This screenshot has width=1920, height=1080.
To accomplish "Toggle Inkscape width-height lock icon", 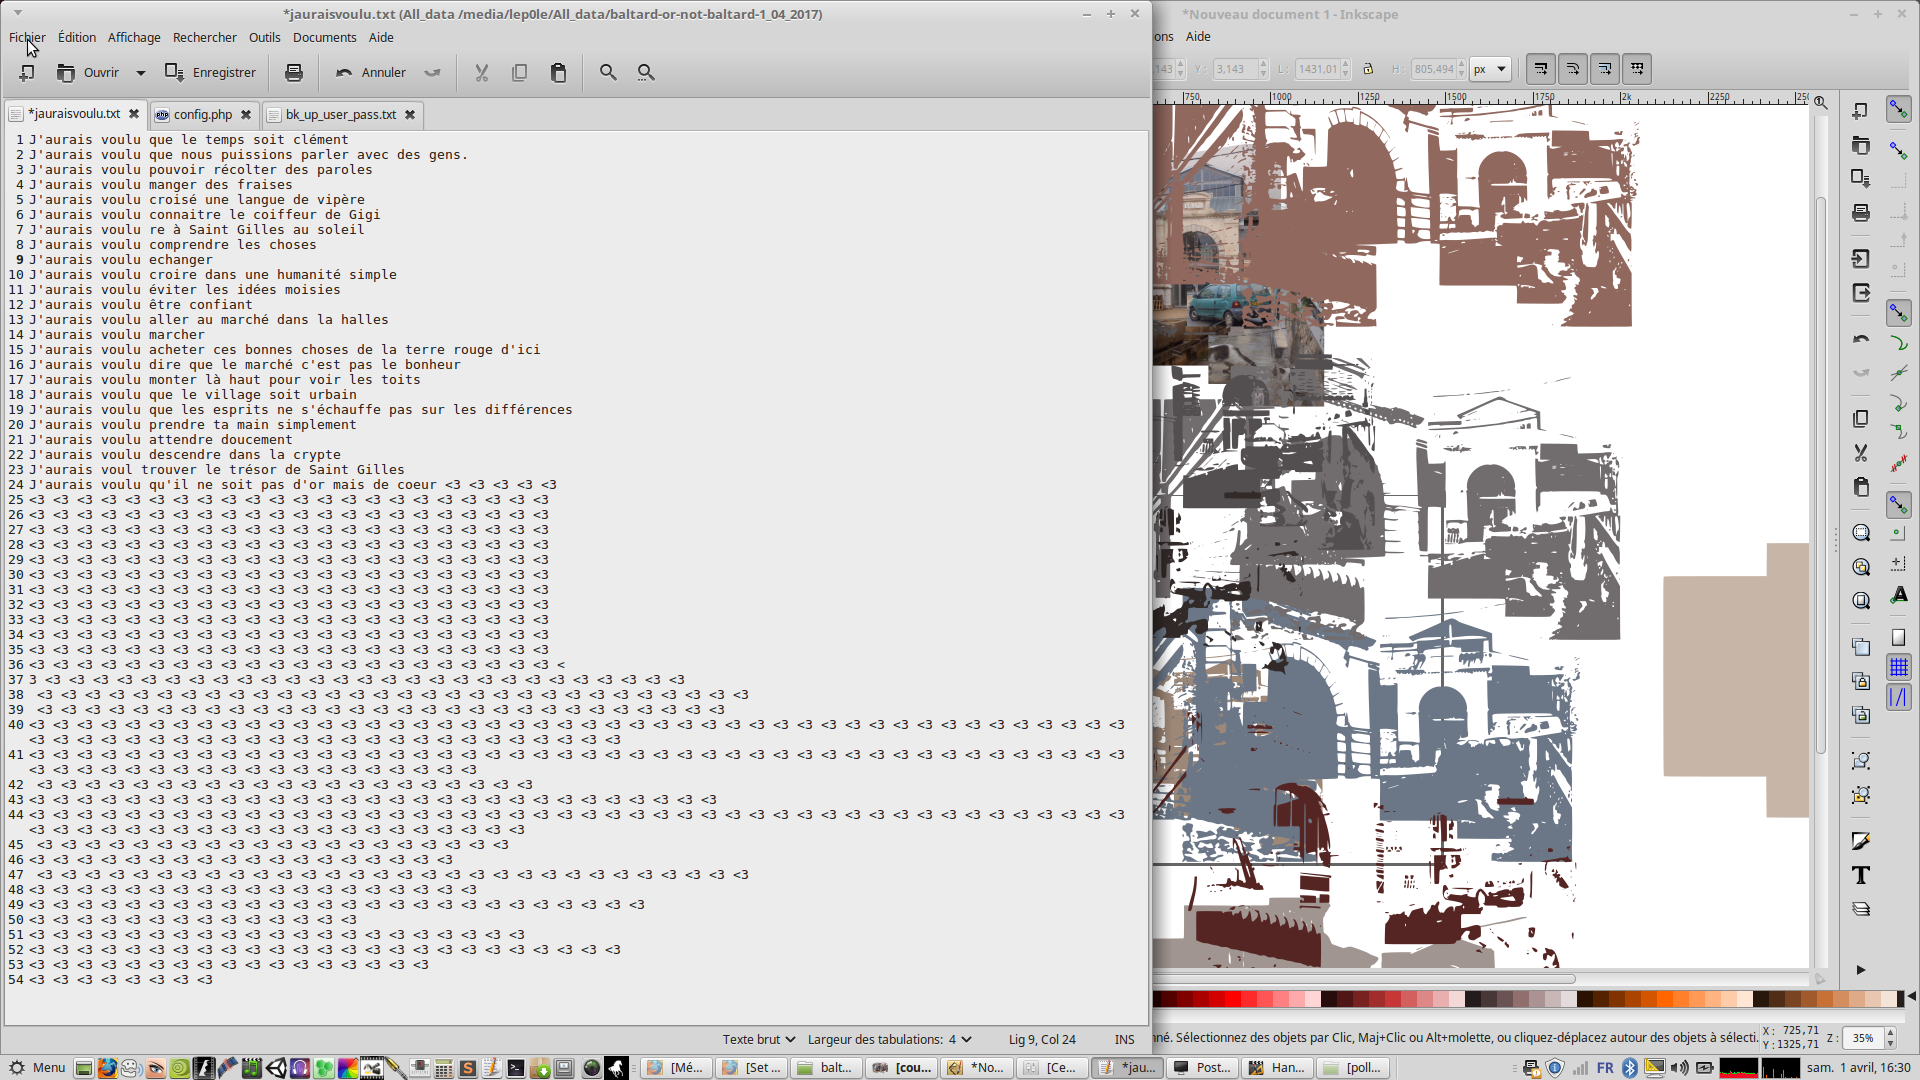I will [1368, 69].
